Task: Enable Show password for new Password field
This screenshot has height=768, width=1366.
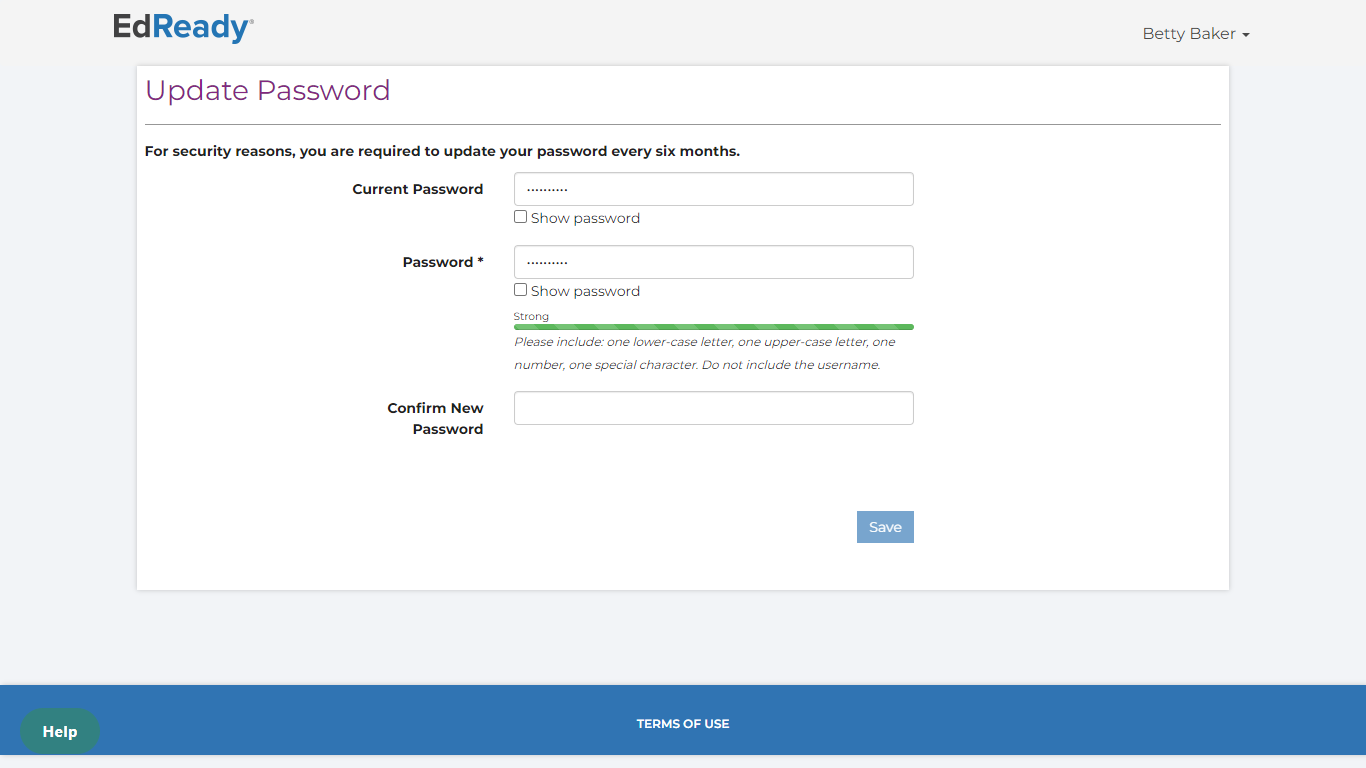Action: [520, 289]
